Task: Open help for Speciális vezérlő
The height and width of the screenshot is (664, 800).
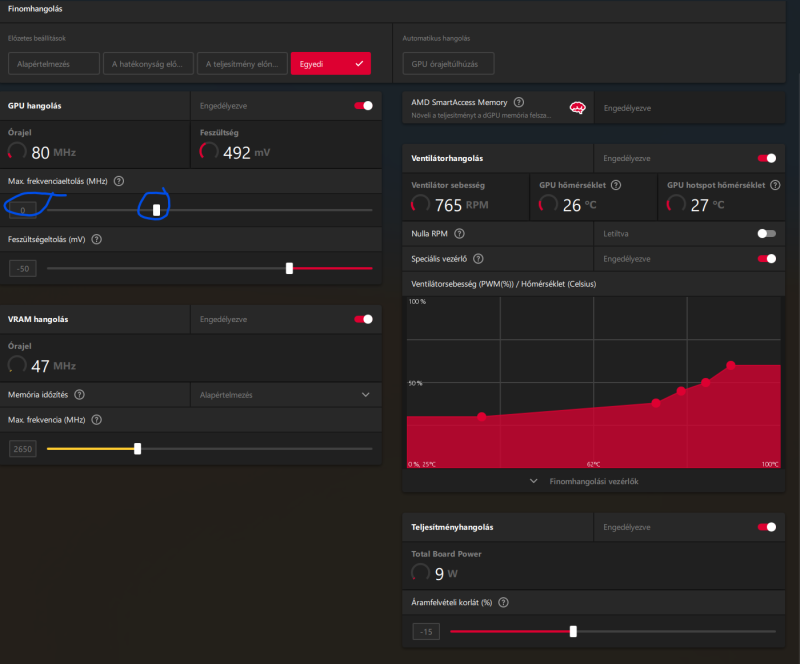Action: (478, 259)
